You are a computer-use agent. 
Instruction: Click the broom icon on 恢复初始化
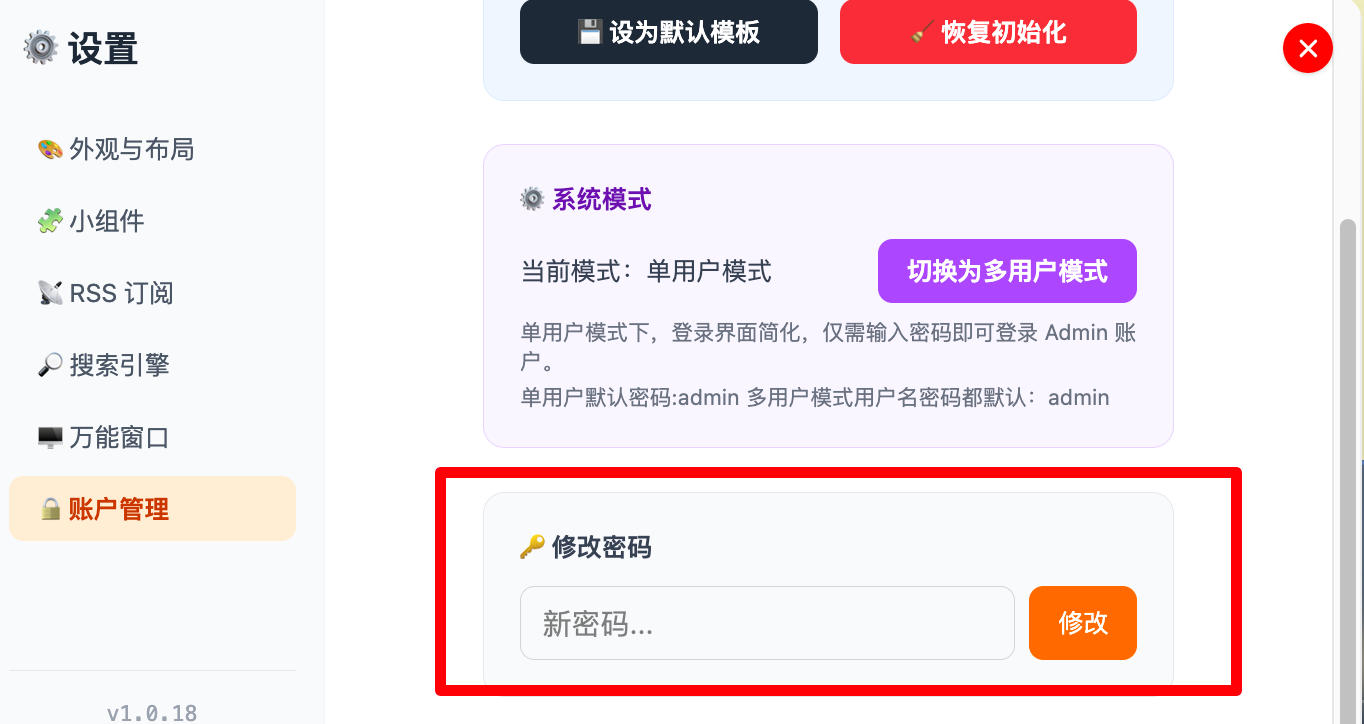click(922, 32)
